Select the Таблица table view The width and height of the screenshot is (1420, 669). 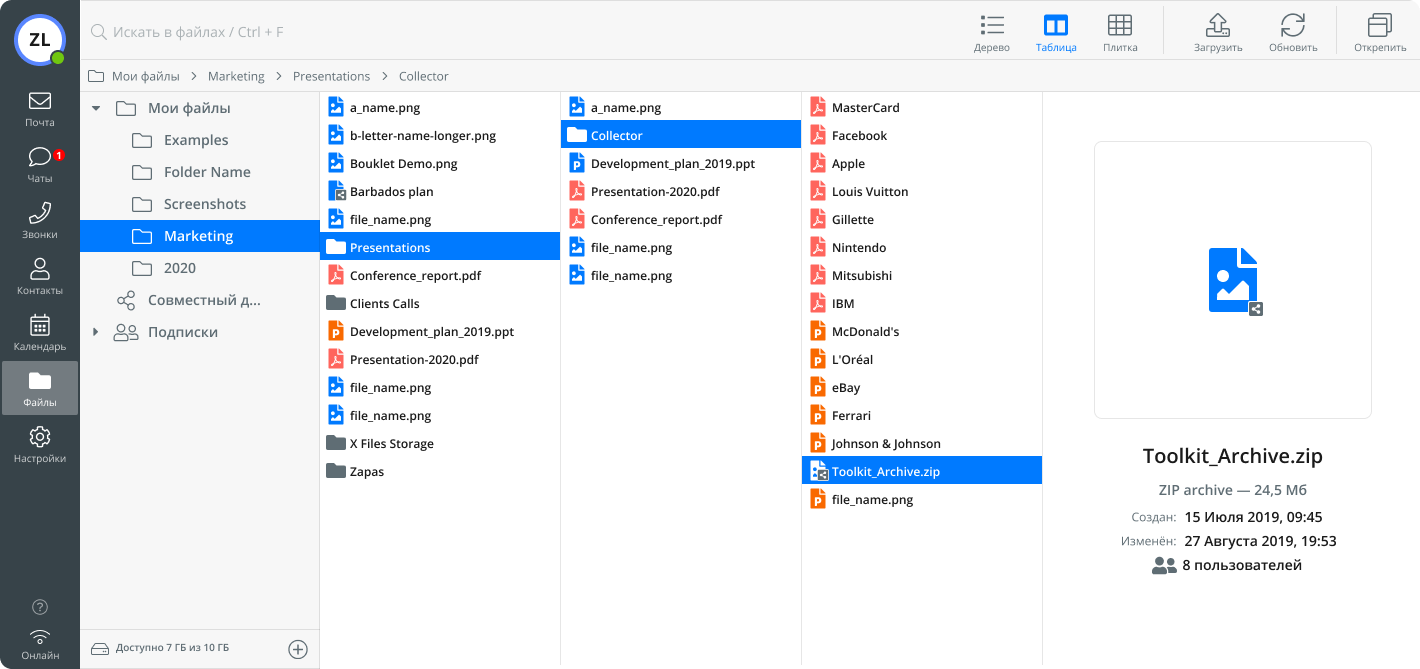[x=1056, y=32]
